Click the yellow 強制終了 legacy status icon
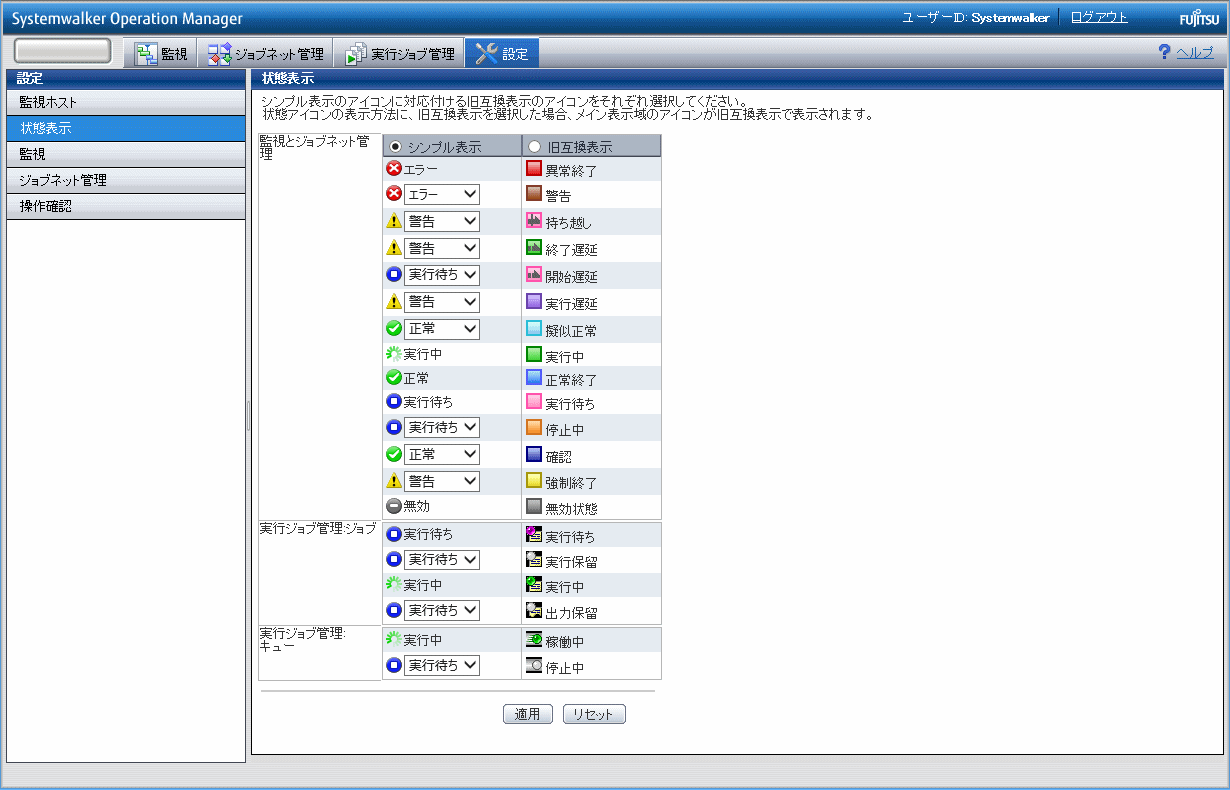The image size is (1230, 790). coord(534,481)
